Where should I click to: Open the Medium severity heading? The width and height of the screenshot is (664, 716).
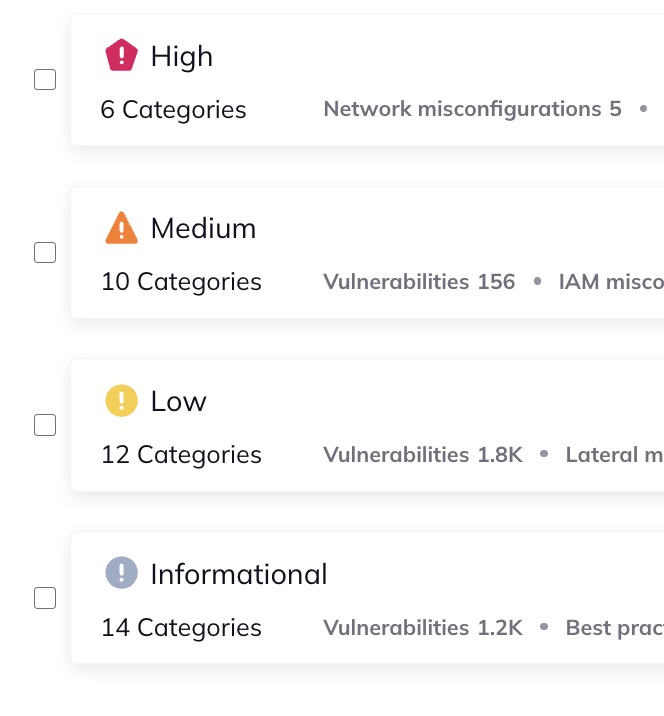coord(203,229)
